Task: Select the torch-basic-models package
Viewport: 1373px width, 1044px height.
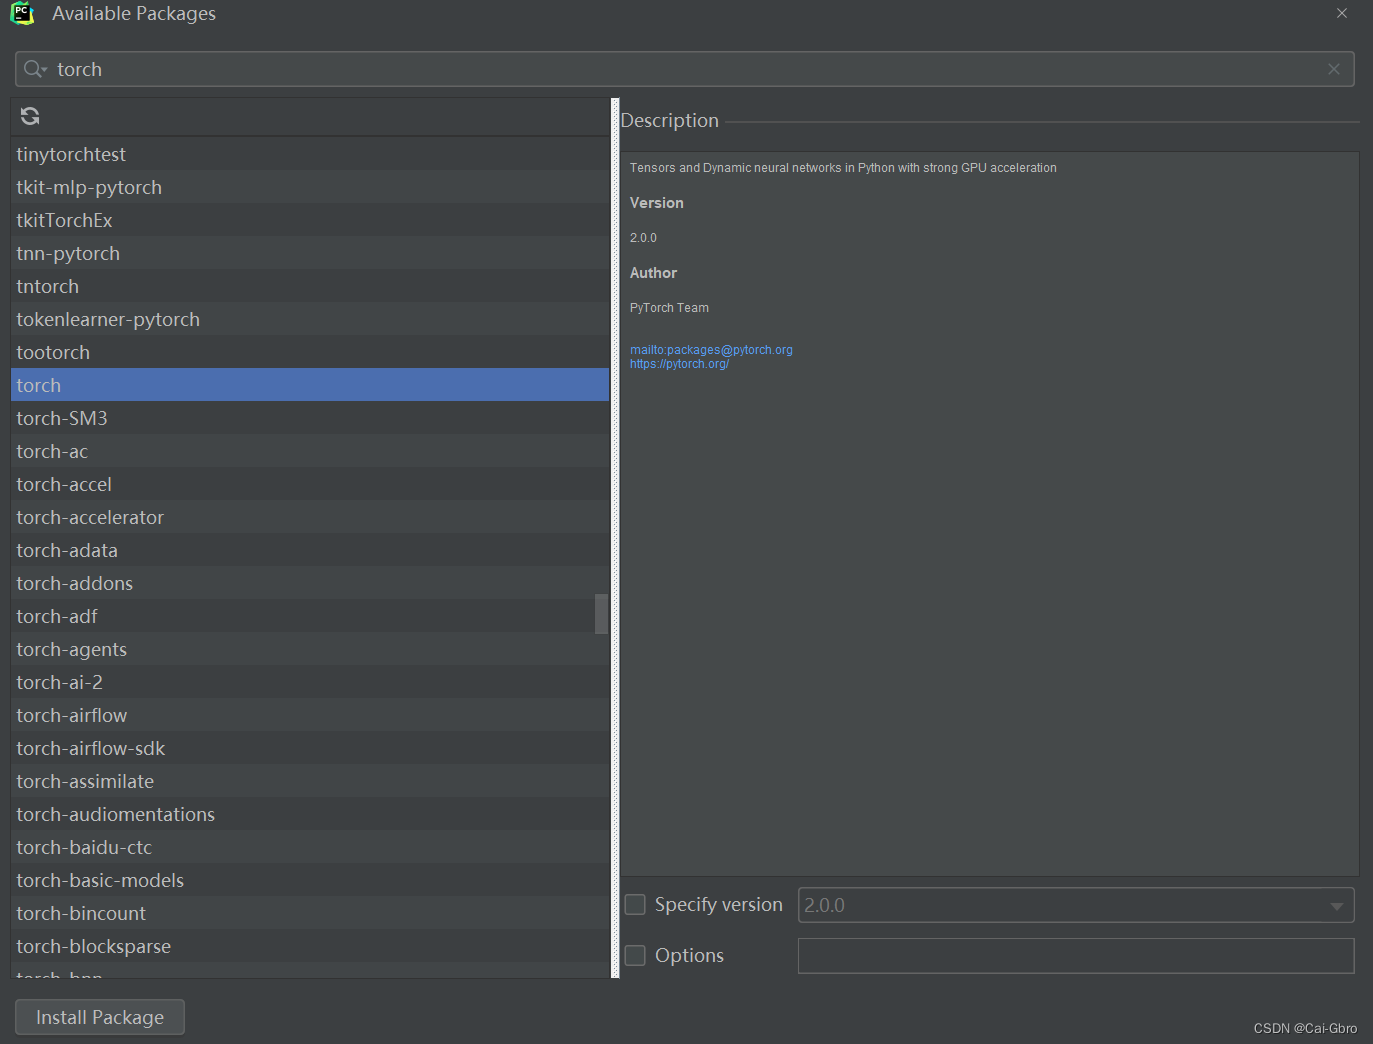Action: [310, 880]
